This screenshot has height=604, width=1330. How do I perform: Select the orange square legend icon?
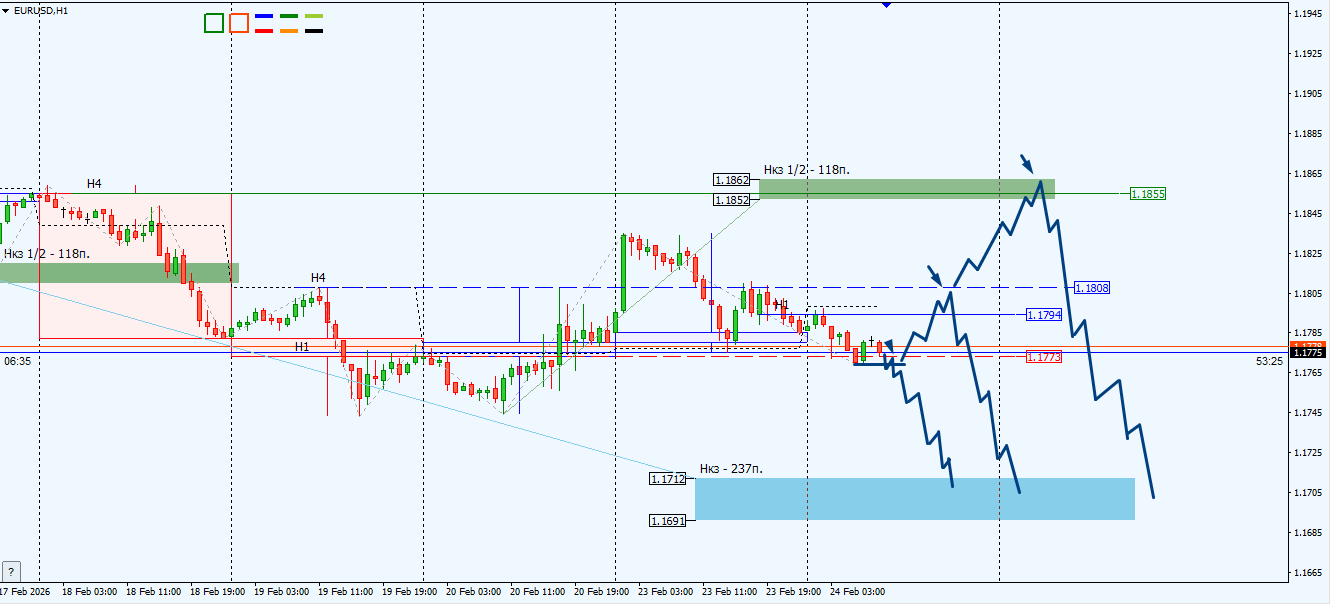point(239,23)
